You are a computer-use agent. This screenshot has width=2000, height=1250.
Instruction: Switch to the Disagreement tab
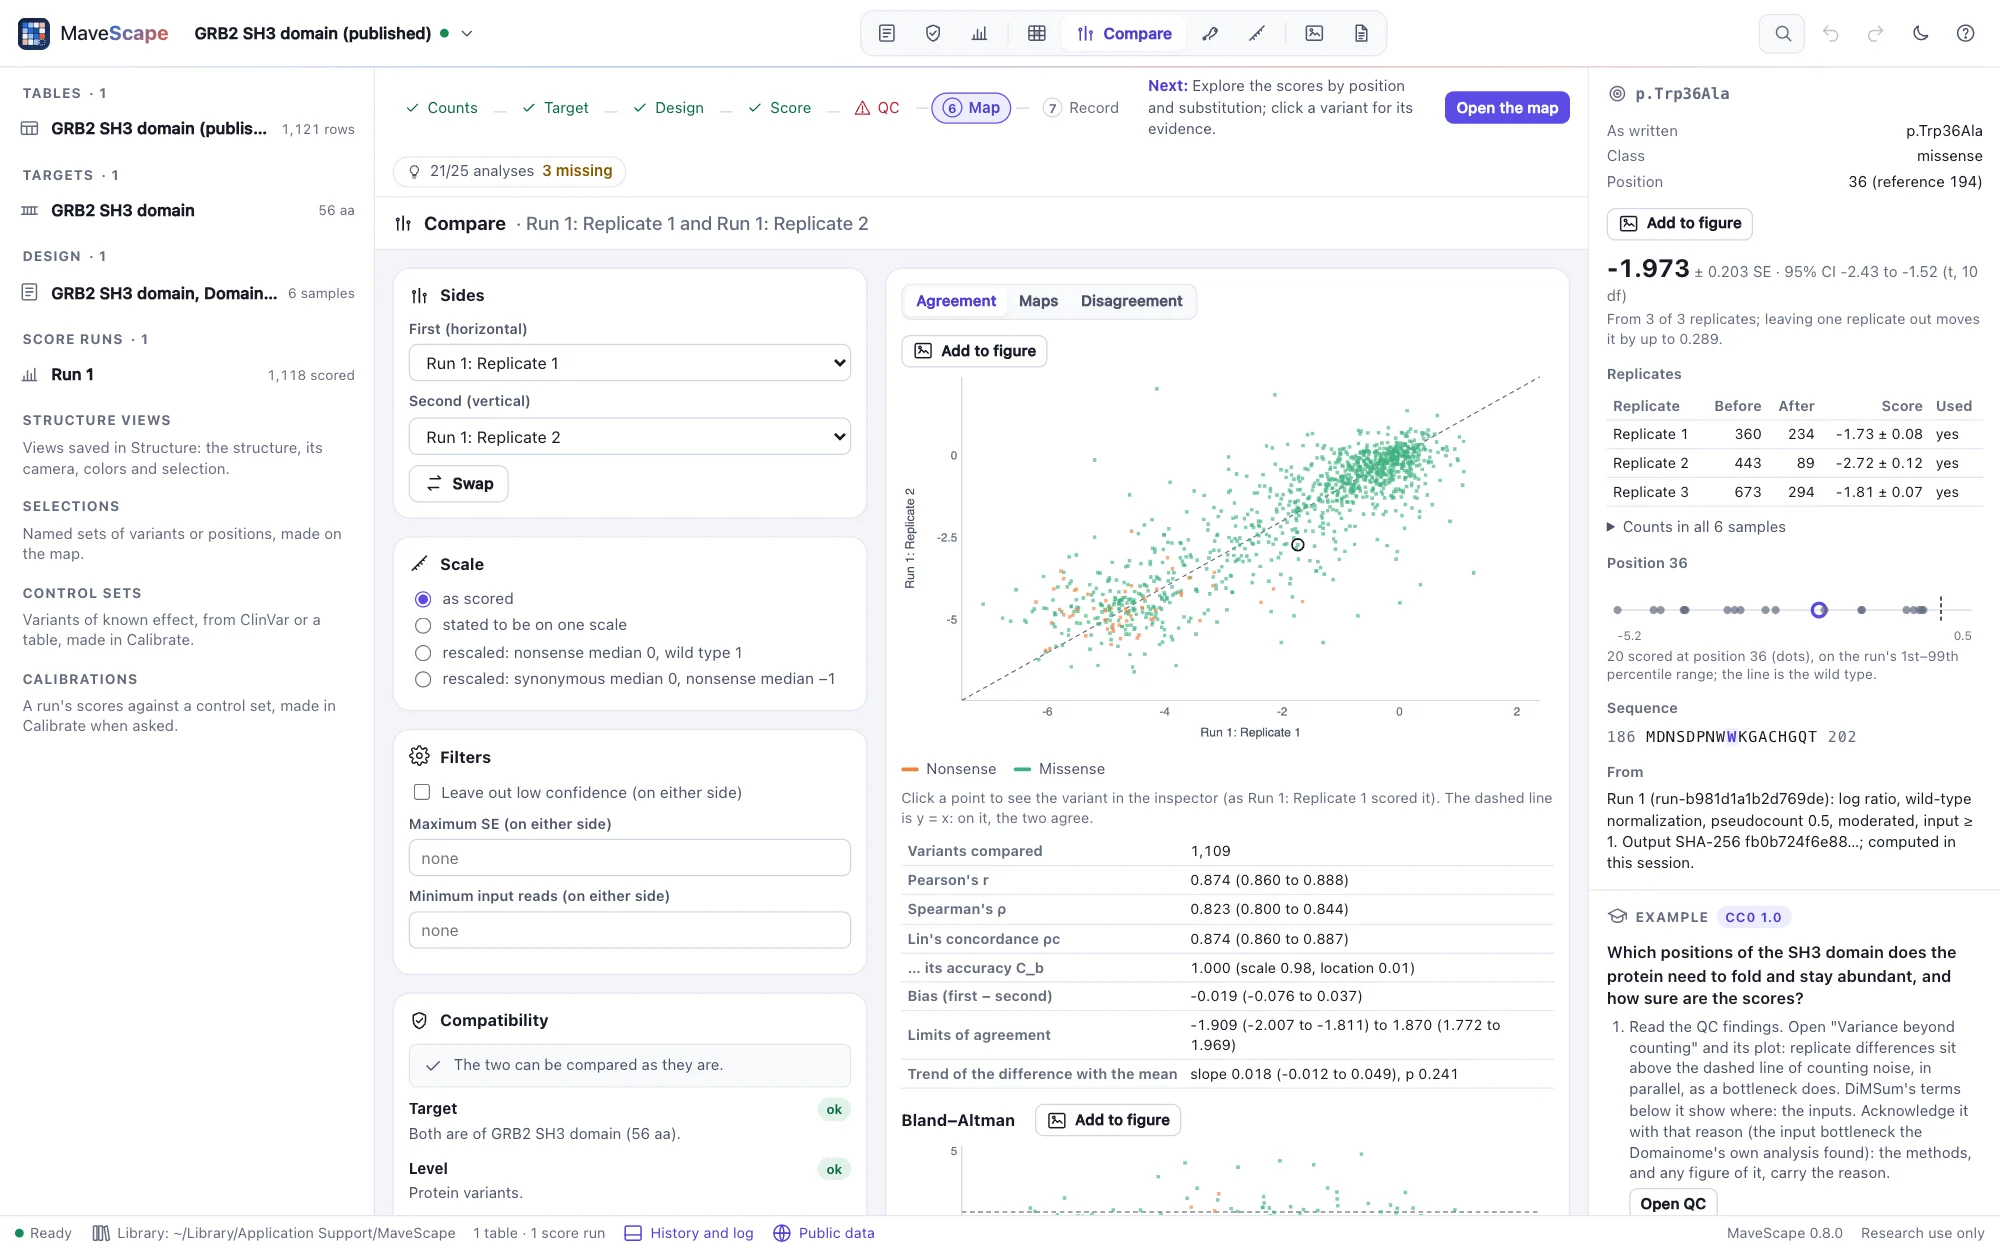(x=1131, y=301)
